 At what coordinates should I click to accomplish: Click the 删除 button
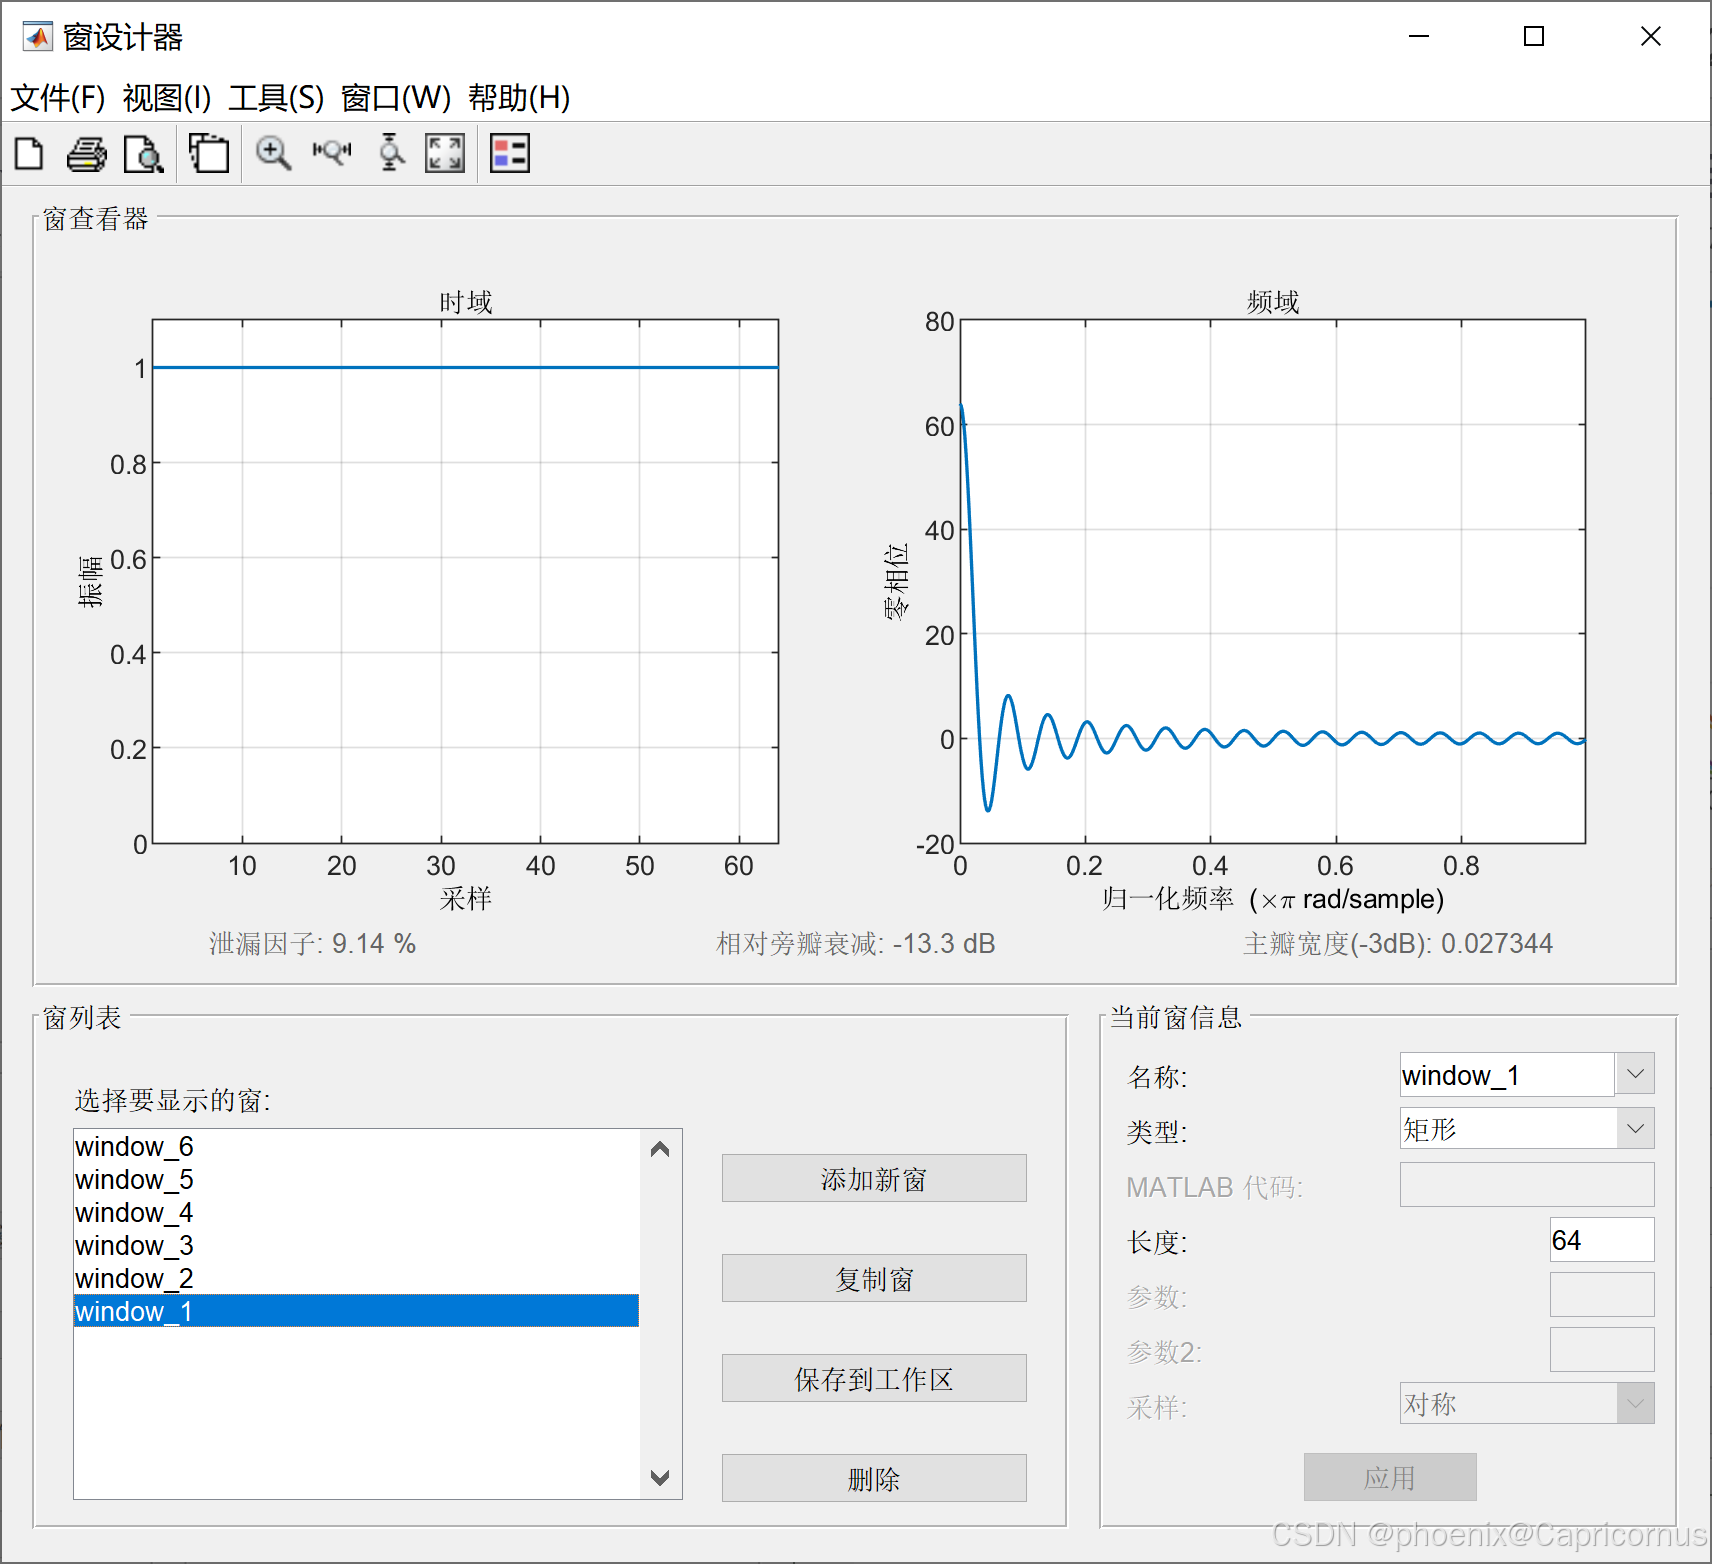pos(874,1478)
